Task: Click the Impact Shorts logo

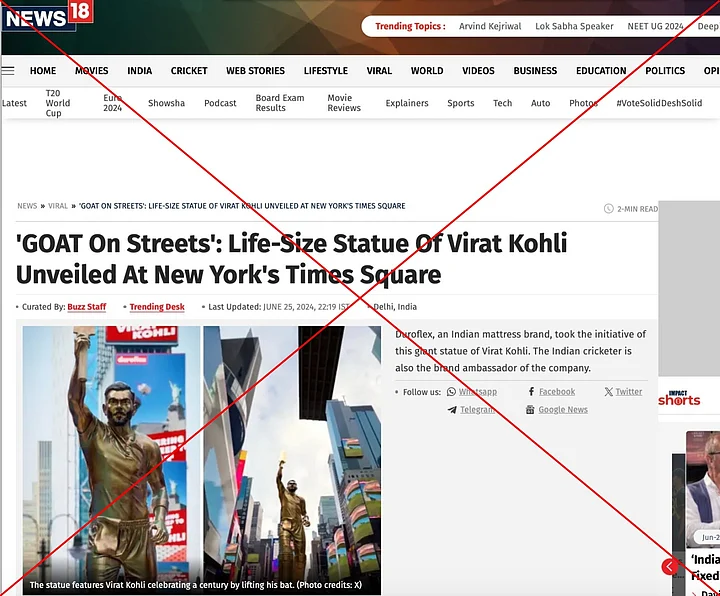Action: tap(680, 398)
